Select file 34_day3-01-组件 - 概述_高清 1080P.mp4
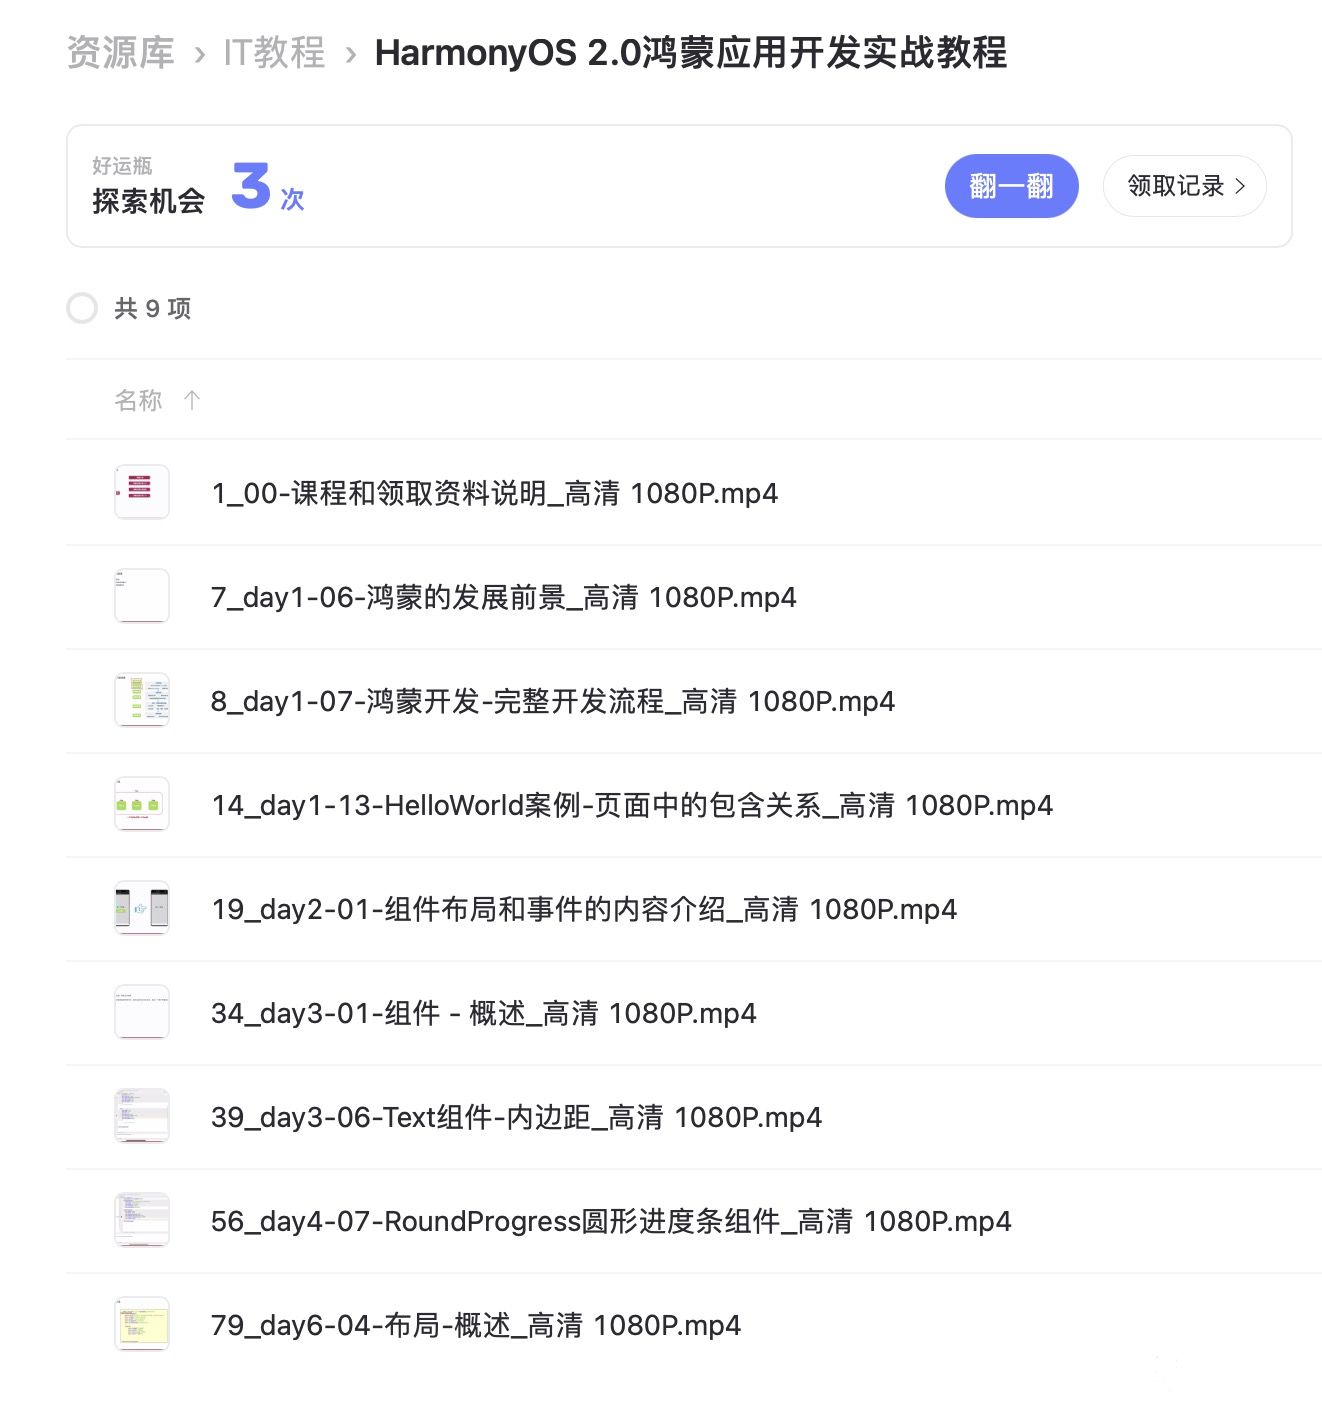Image resolution: width=1322 pixels, height=1404 pixels. [x=484, y=1013]
